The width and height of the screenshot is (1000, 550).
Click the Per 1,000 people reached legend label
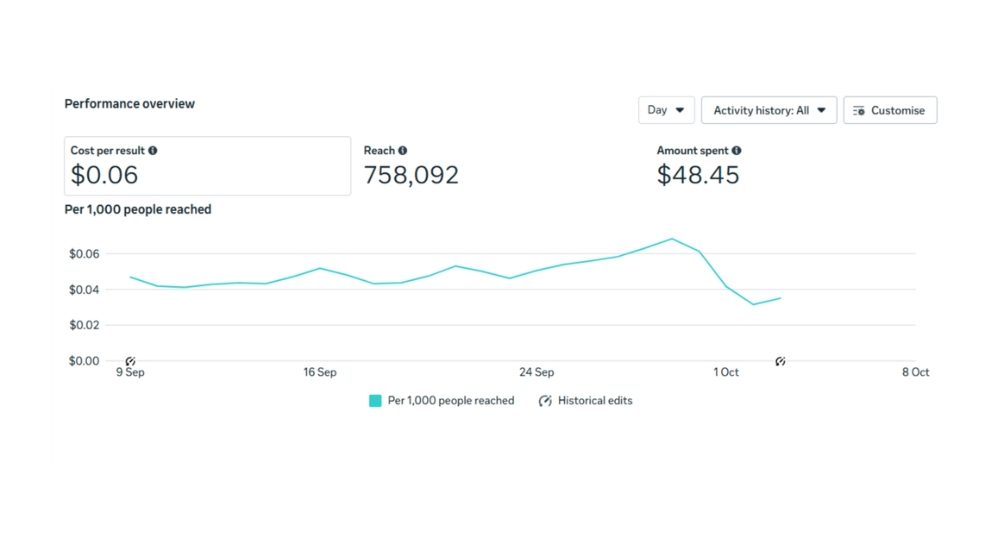pos(451,401)
